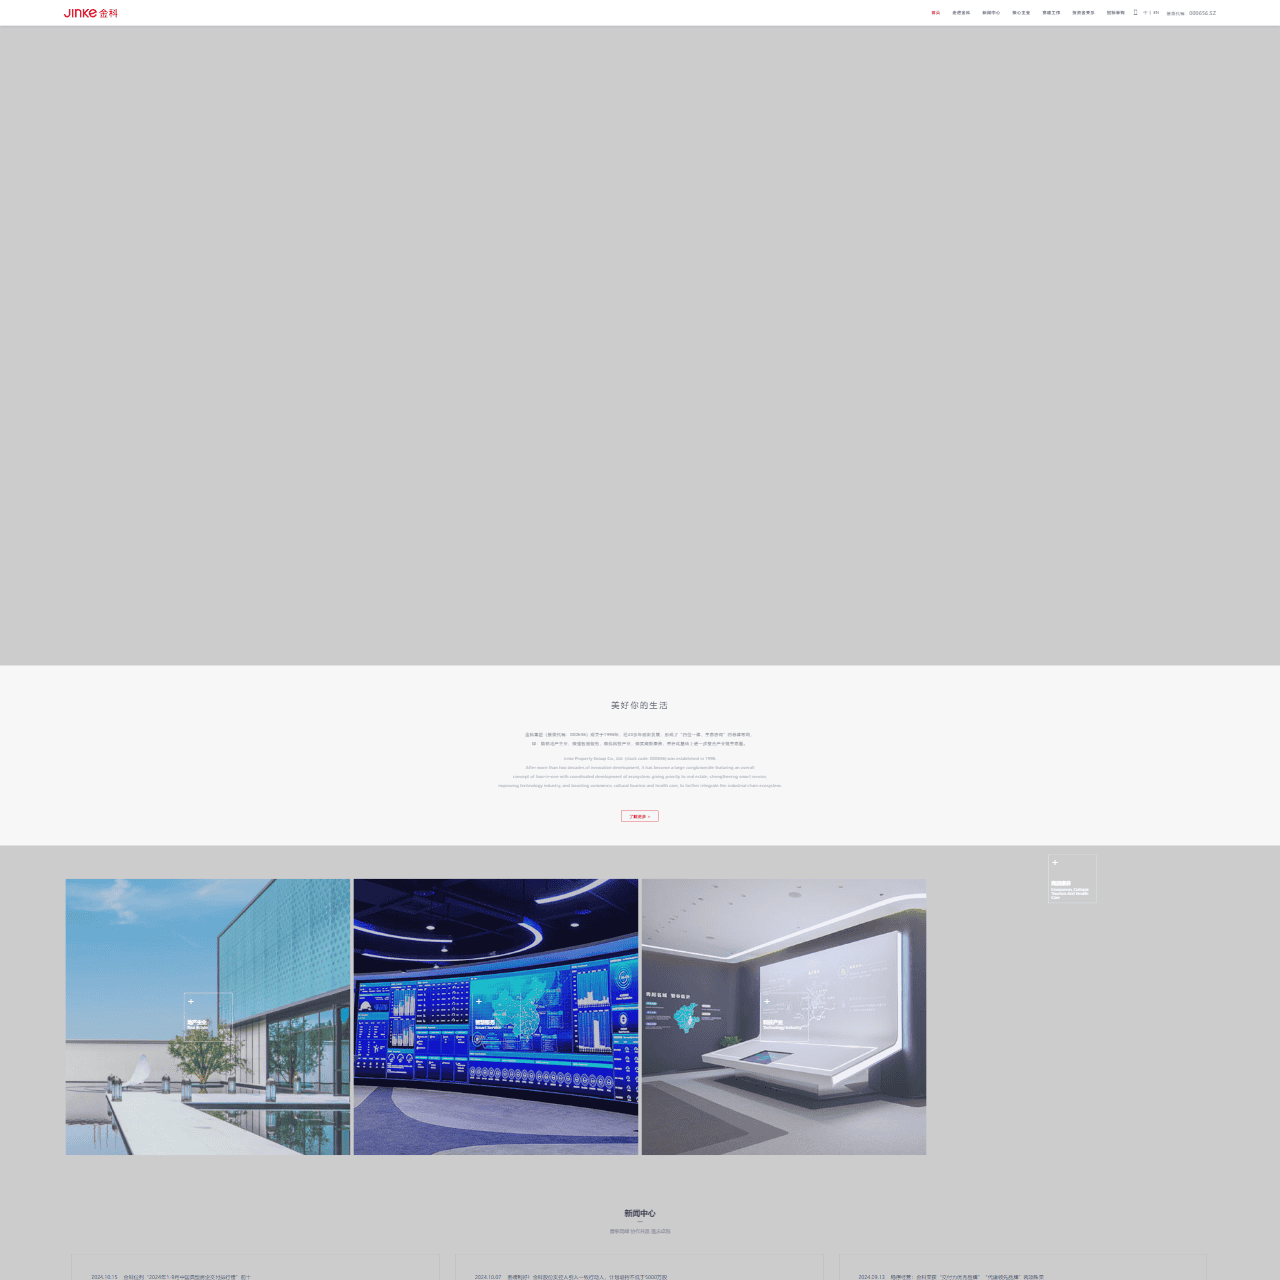Click the stock code 000656.SZ
1280x1280 pixels.
click(1202, 13)
